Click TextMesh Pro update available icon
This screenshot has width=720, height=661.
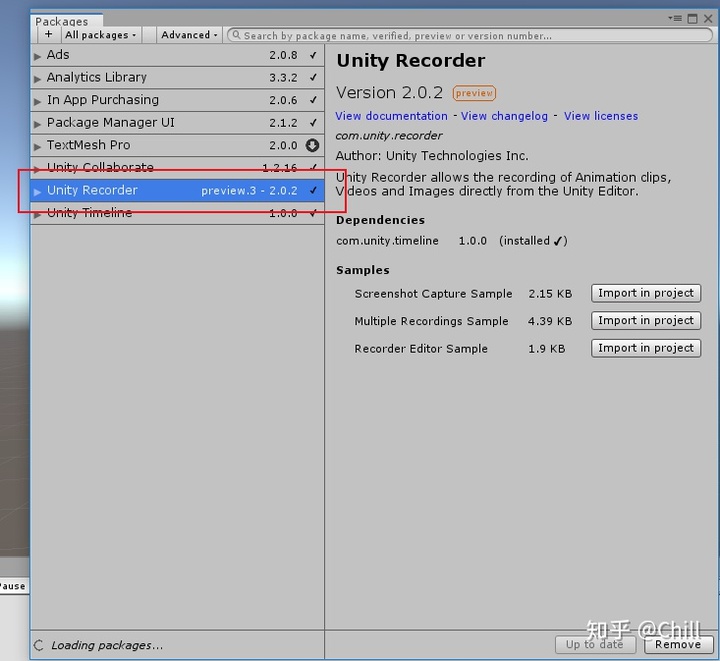coord(312,146)
